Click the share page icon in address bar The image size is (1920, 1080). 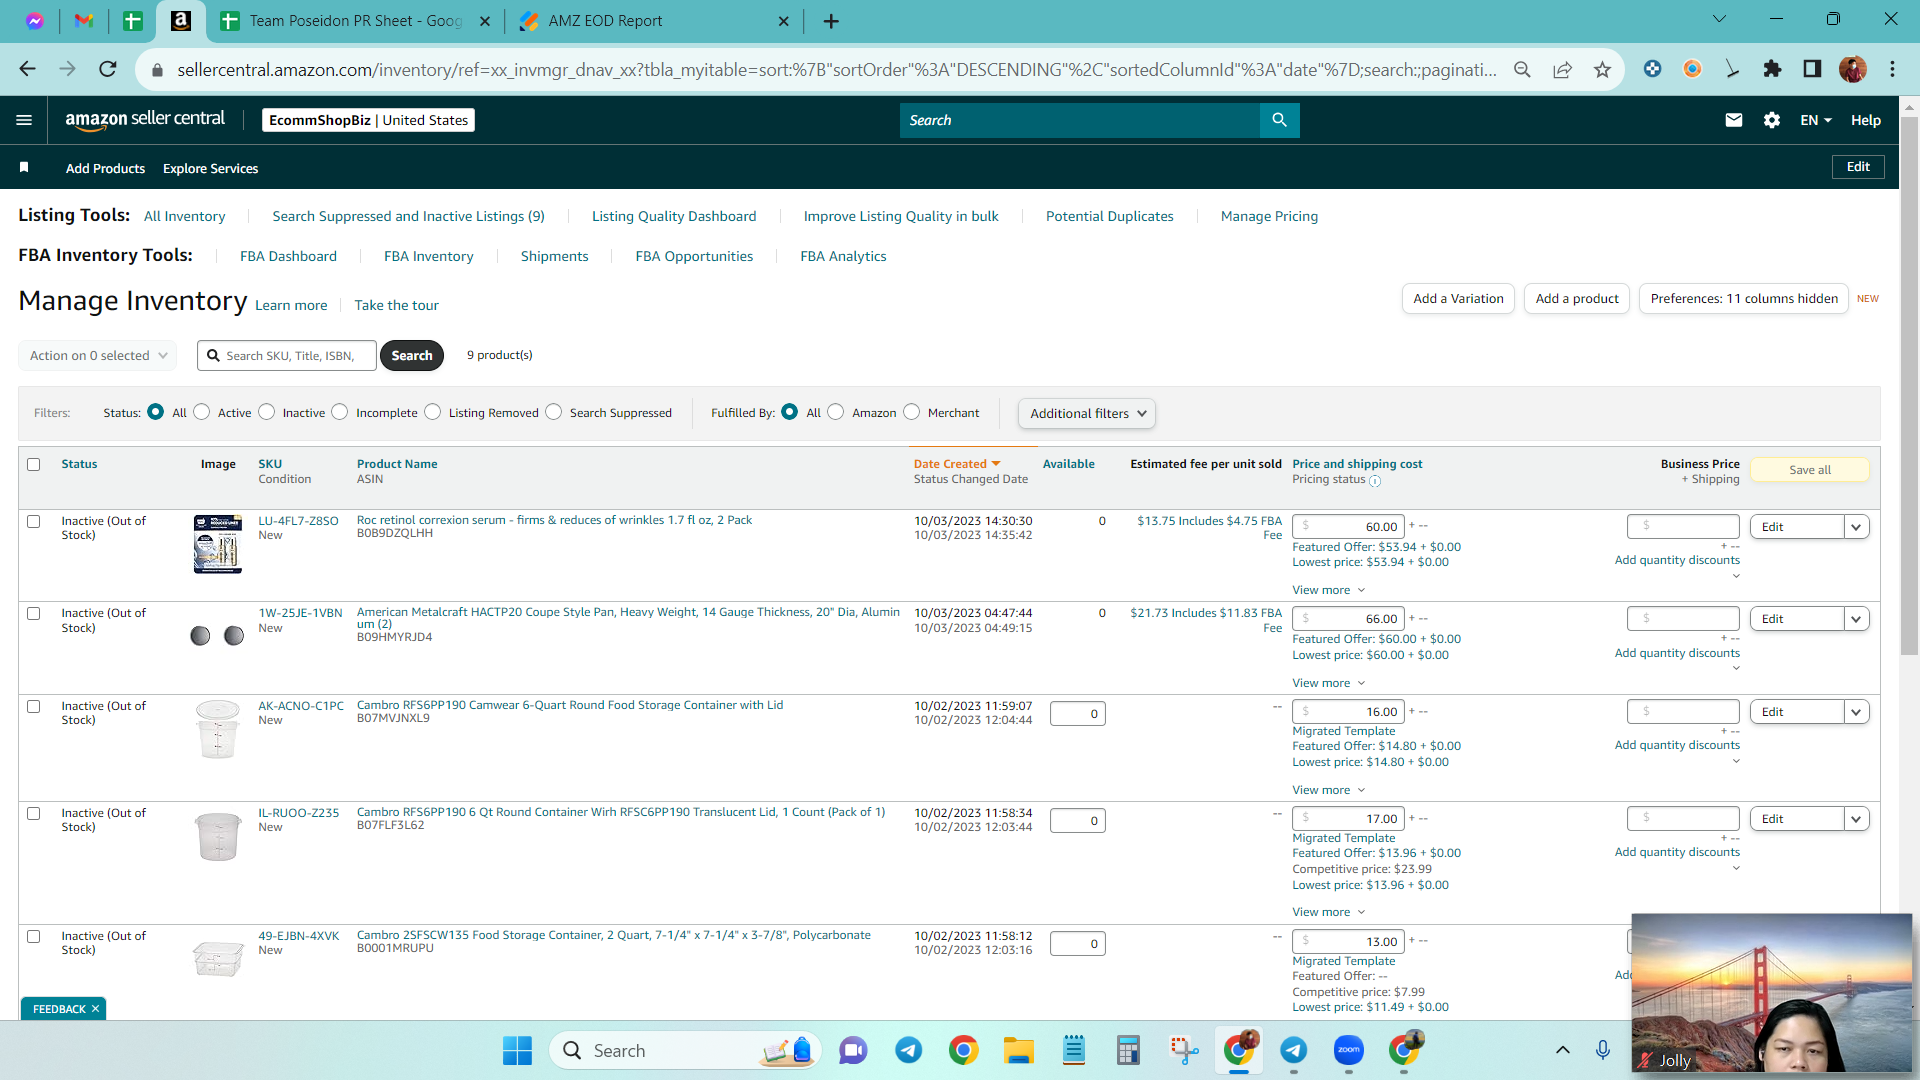pyautogui.click(x=1562, y=69)
